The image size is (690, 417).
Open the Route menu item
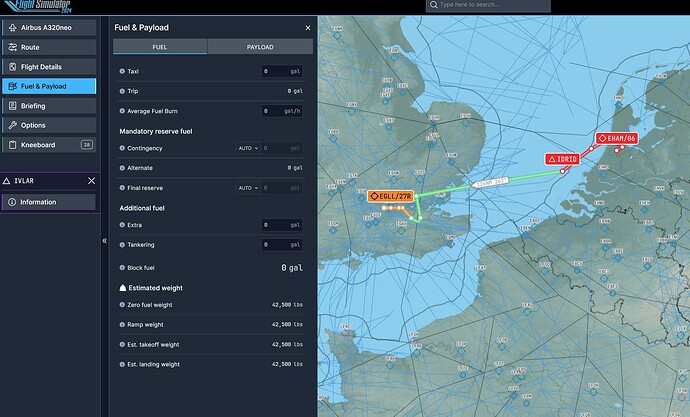pyautogui.click(x=49, y=47)
